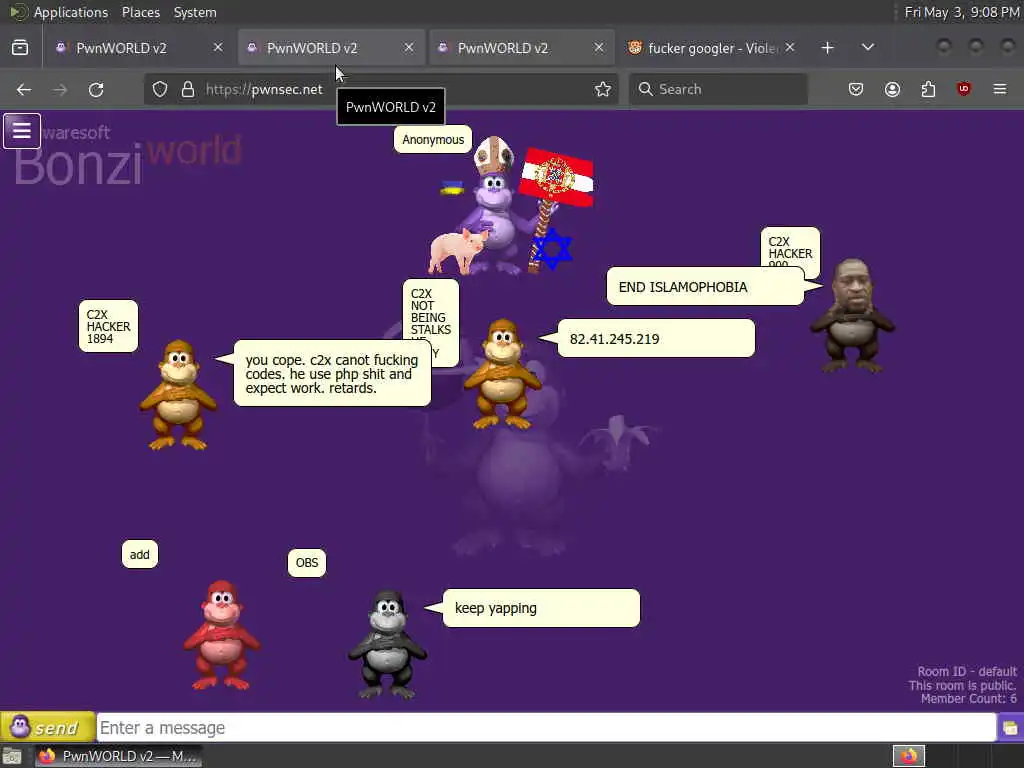List all tabs with the chevron
This screenshot has height=768, width=1024.
point(868,48)
